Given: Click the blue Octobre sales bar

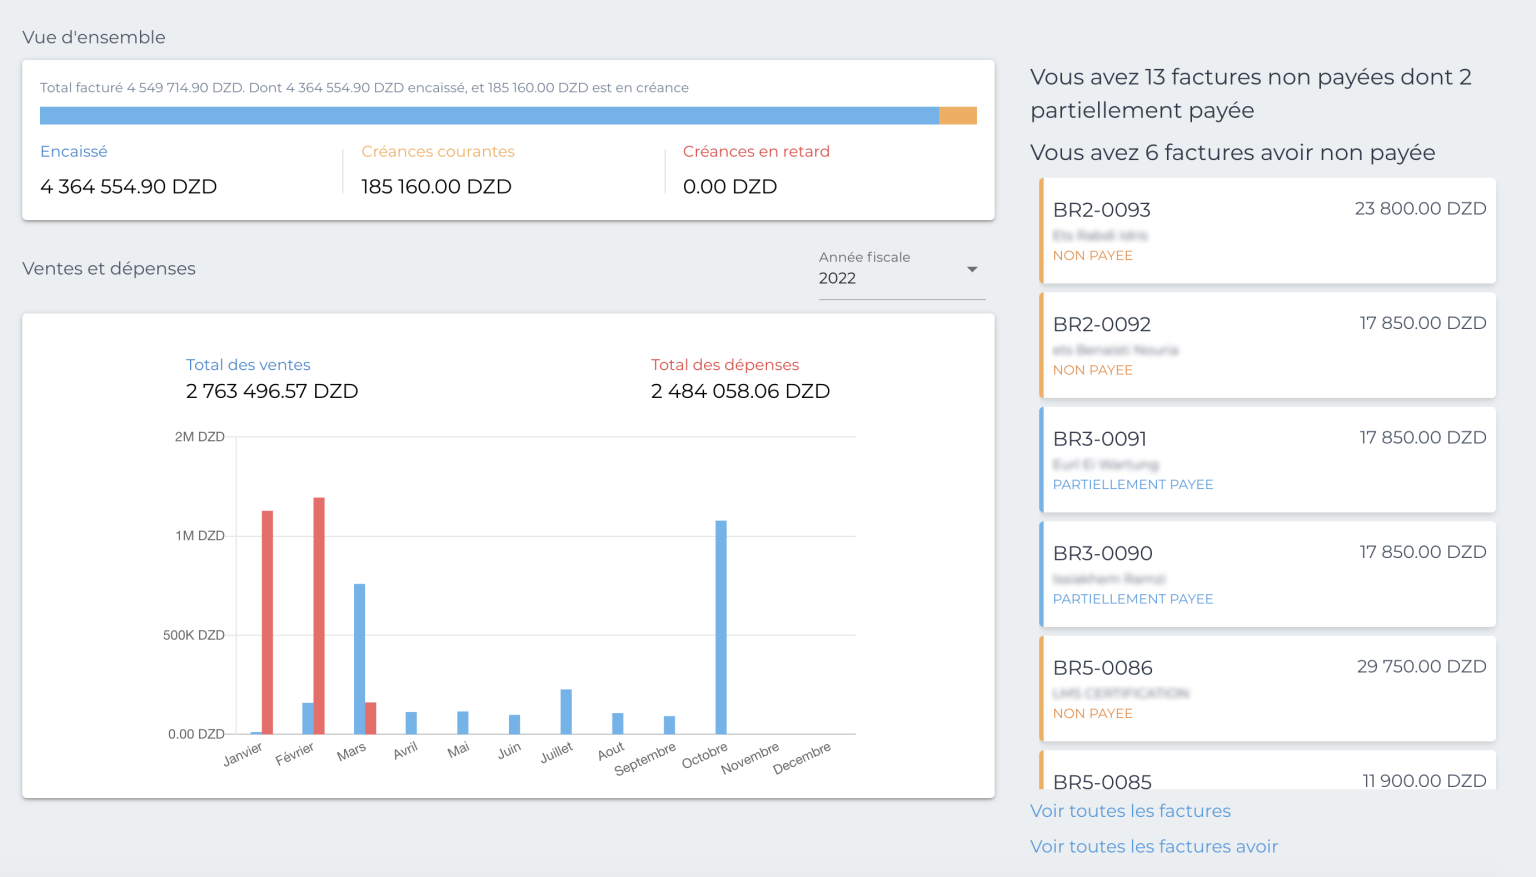Looking at the screenshot, I should [x=720, y=625].
